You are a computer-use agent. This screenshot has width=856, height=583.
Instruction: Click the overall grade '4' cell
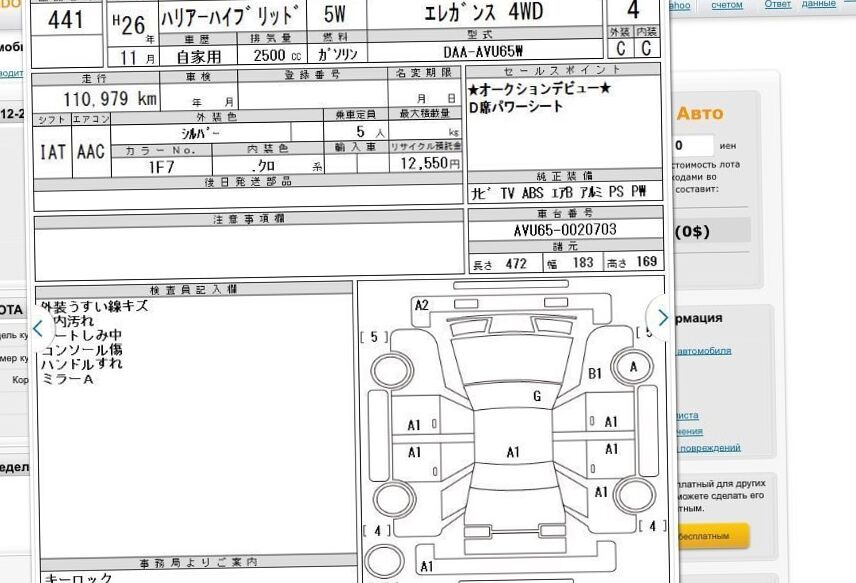[x=633, y=10]
